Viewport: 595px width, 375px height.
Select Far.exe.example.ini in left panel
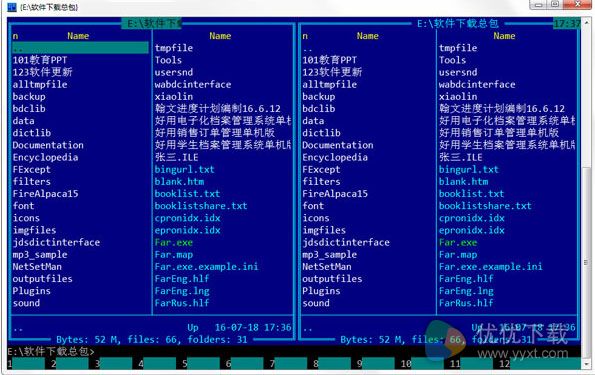click(206, 266)
